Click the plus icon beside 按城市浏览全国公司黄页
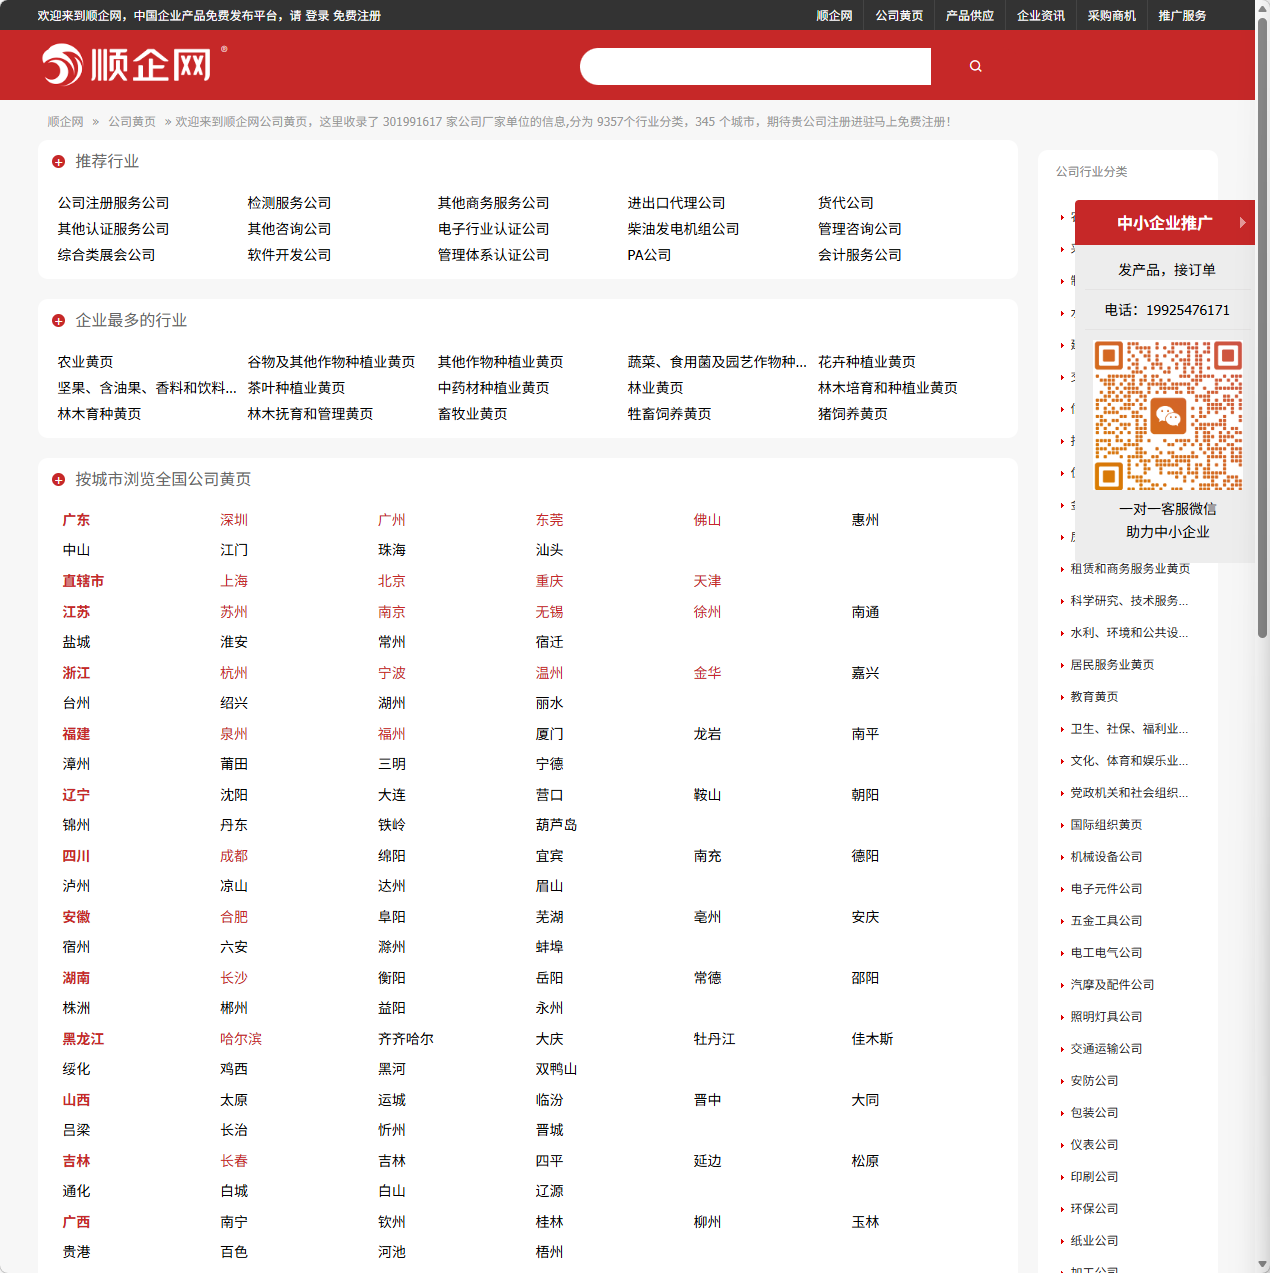Viewport: 1270px width, 1273px height. tap(58, 479)
